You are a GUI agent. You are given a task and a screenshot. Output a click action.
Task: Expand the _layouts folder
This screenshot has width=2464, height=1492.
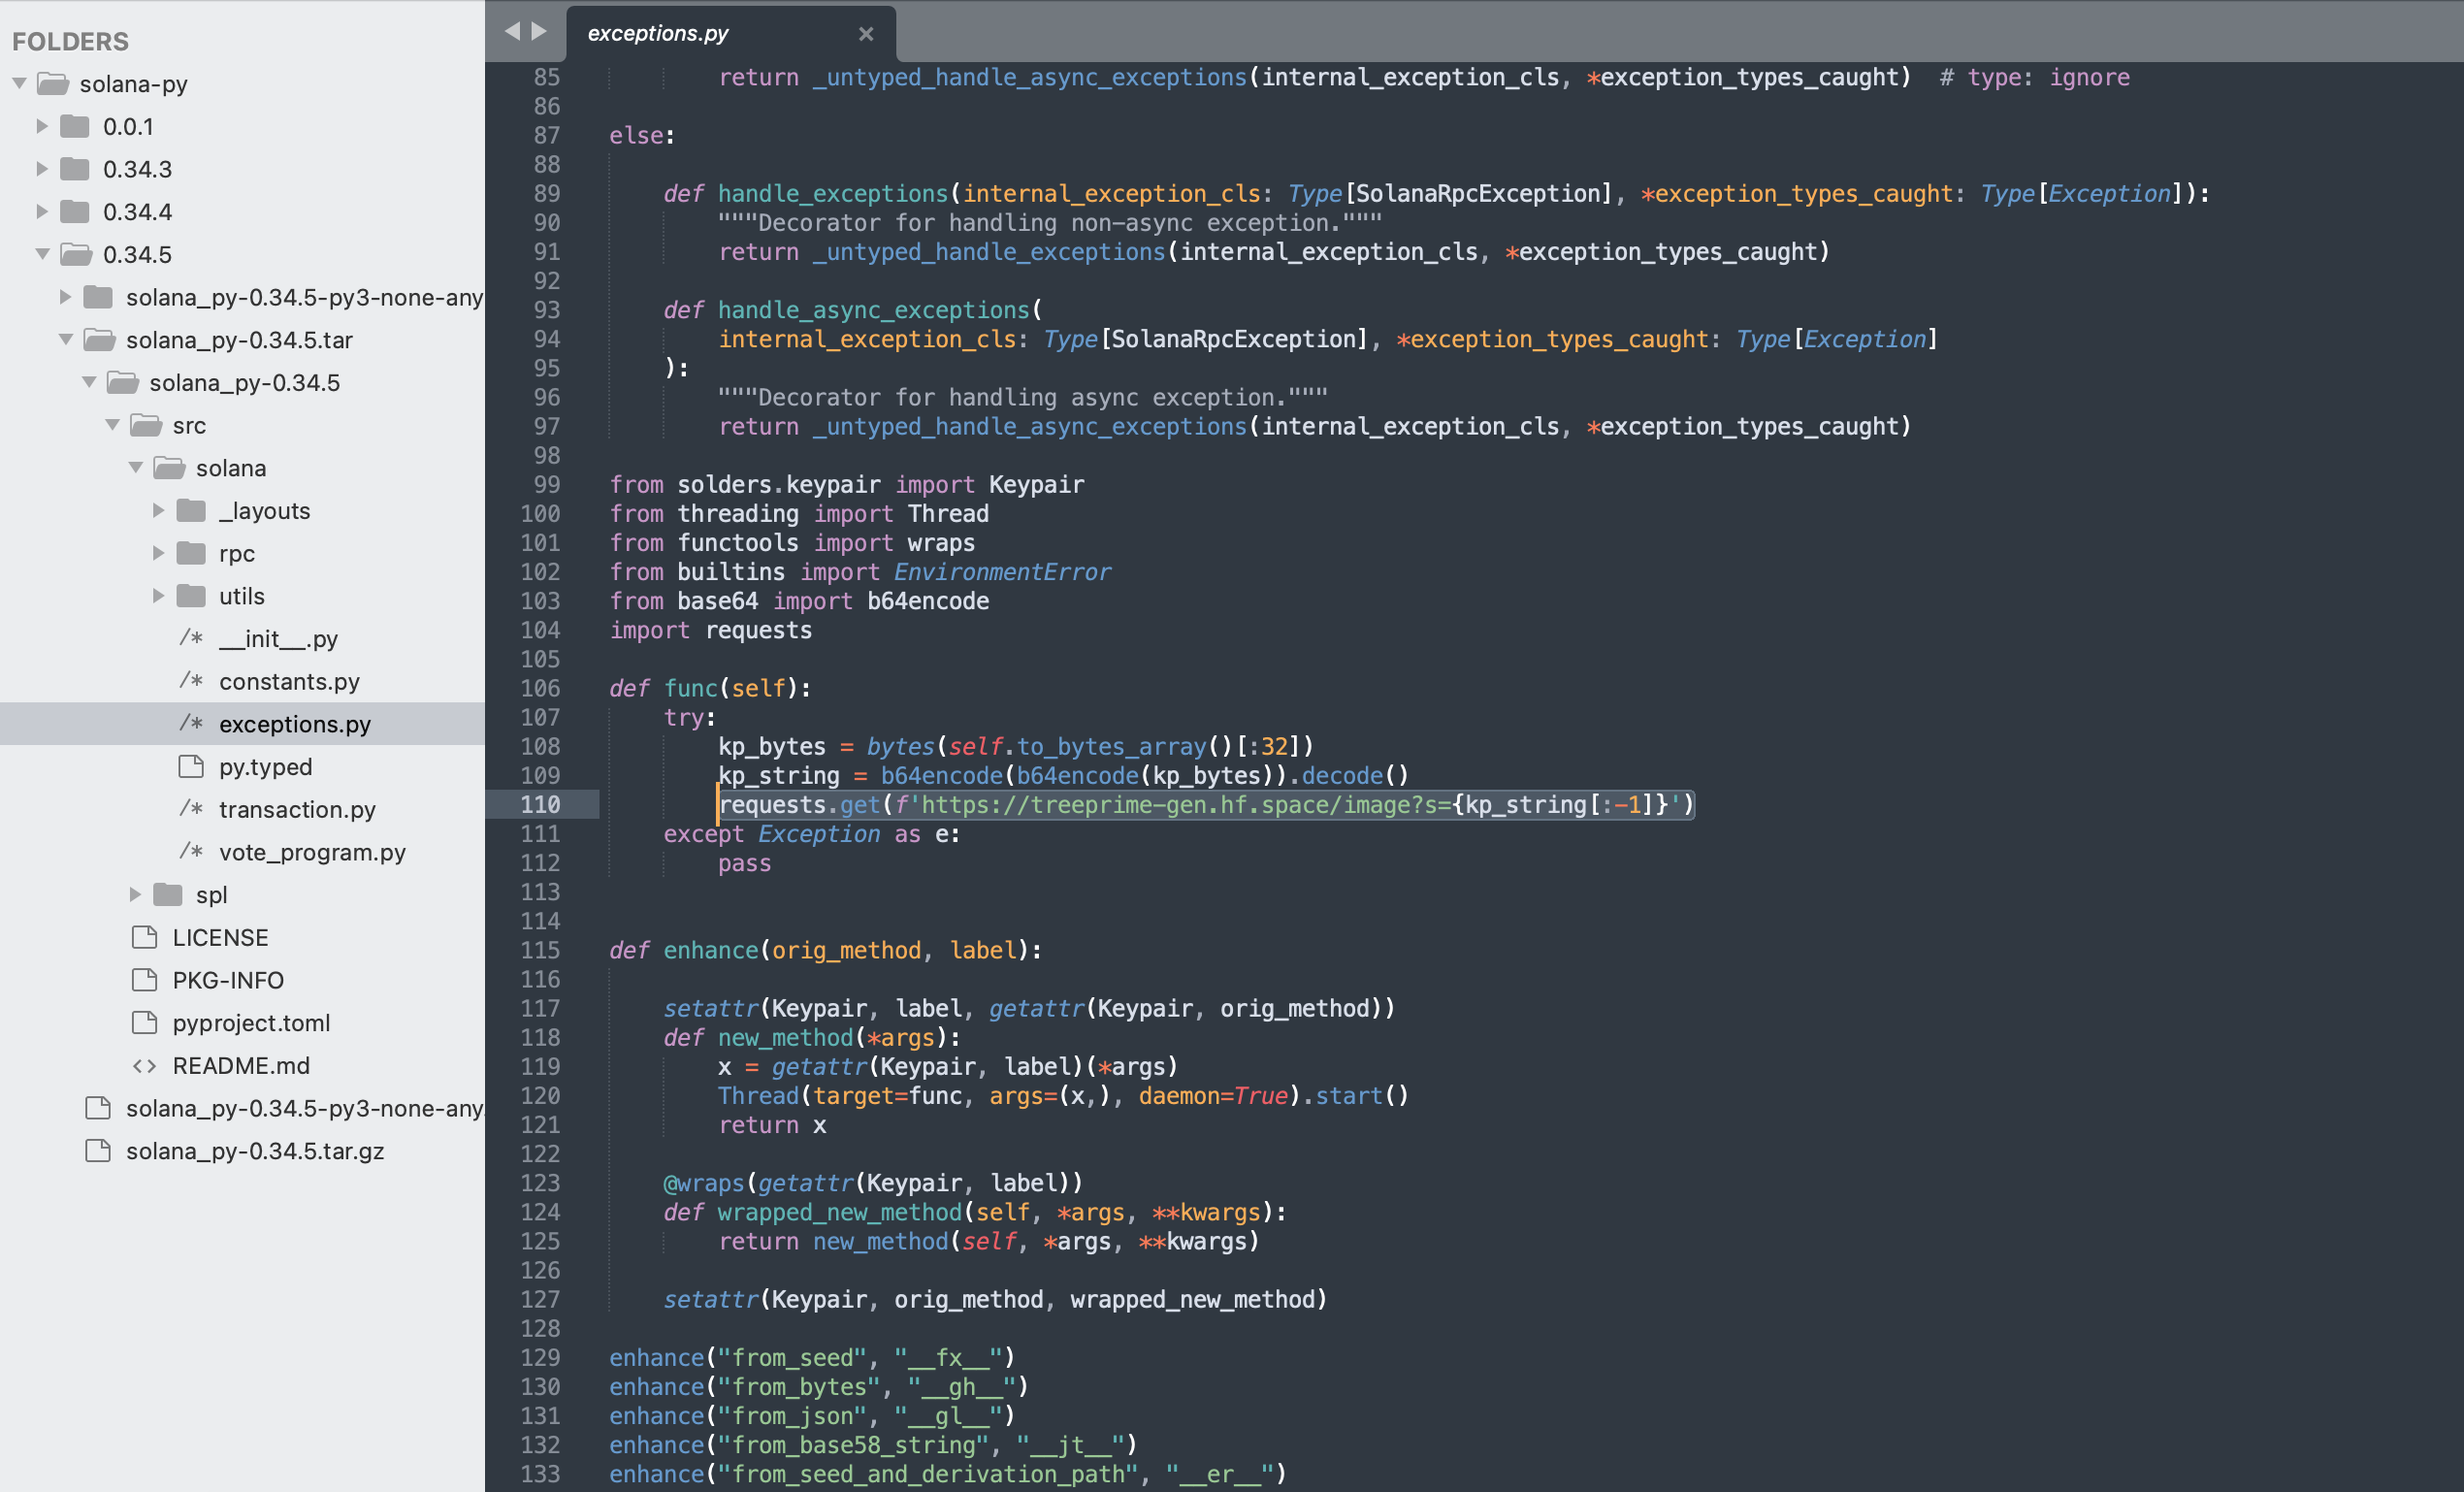158,510
